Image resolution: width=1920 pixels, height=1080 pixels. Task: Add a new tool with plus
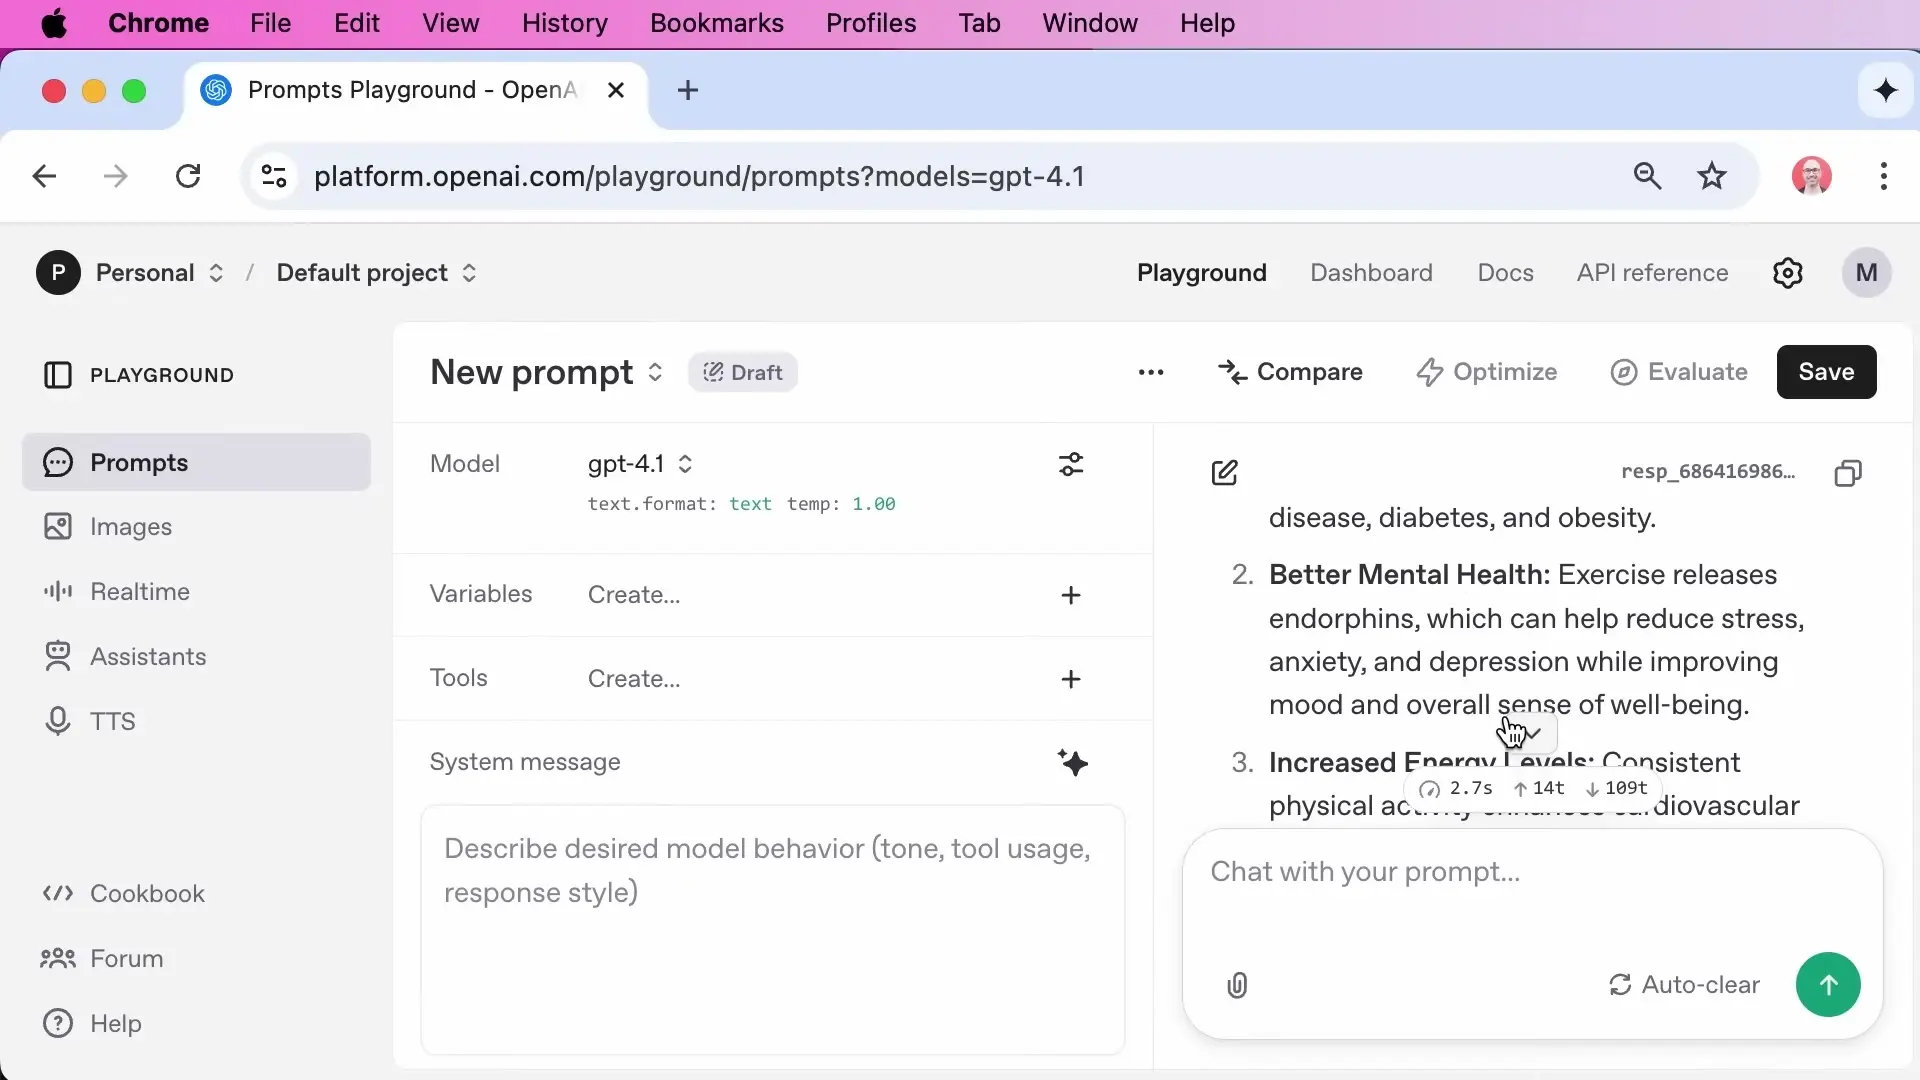(1071, 679)
